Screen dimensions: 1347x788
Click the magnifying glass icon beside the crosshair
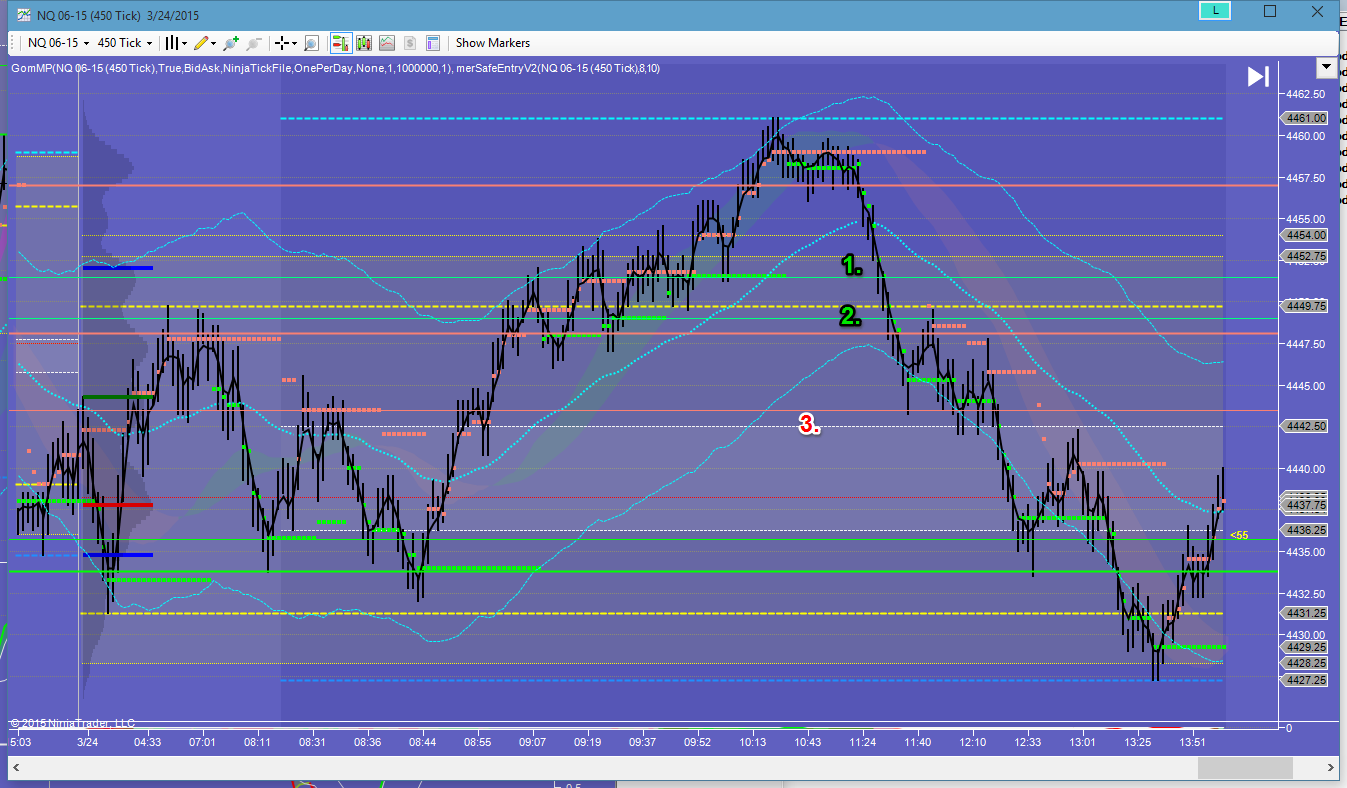[x=311, y=43]
